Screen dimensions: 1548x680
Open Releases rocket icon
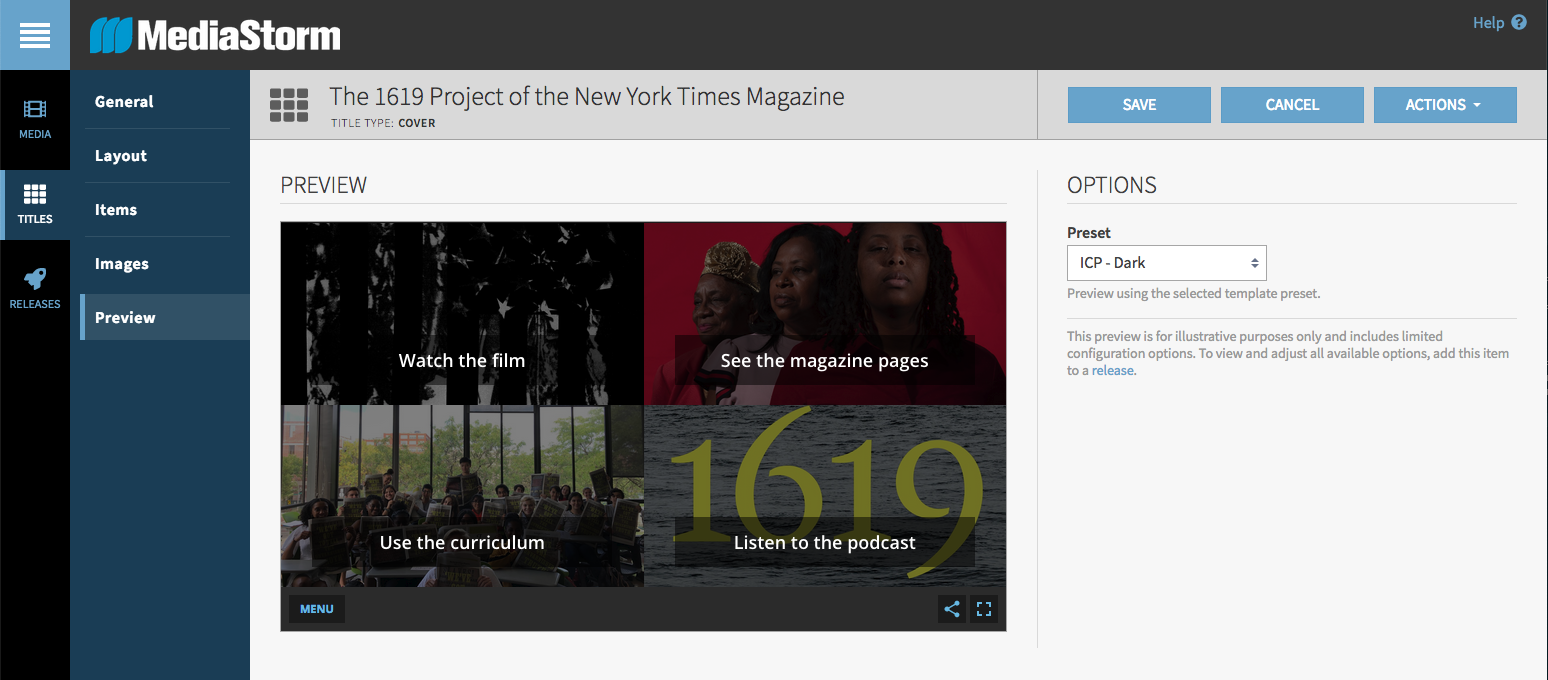pyautogui.click(x=35, y=280)
